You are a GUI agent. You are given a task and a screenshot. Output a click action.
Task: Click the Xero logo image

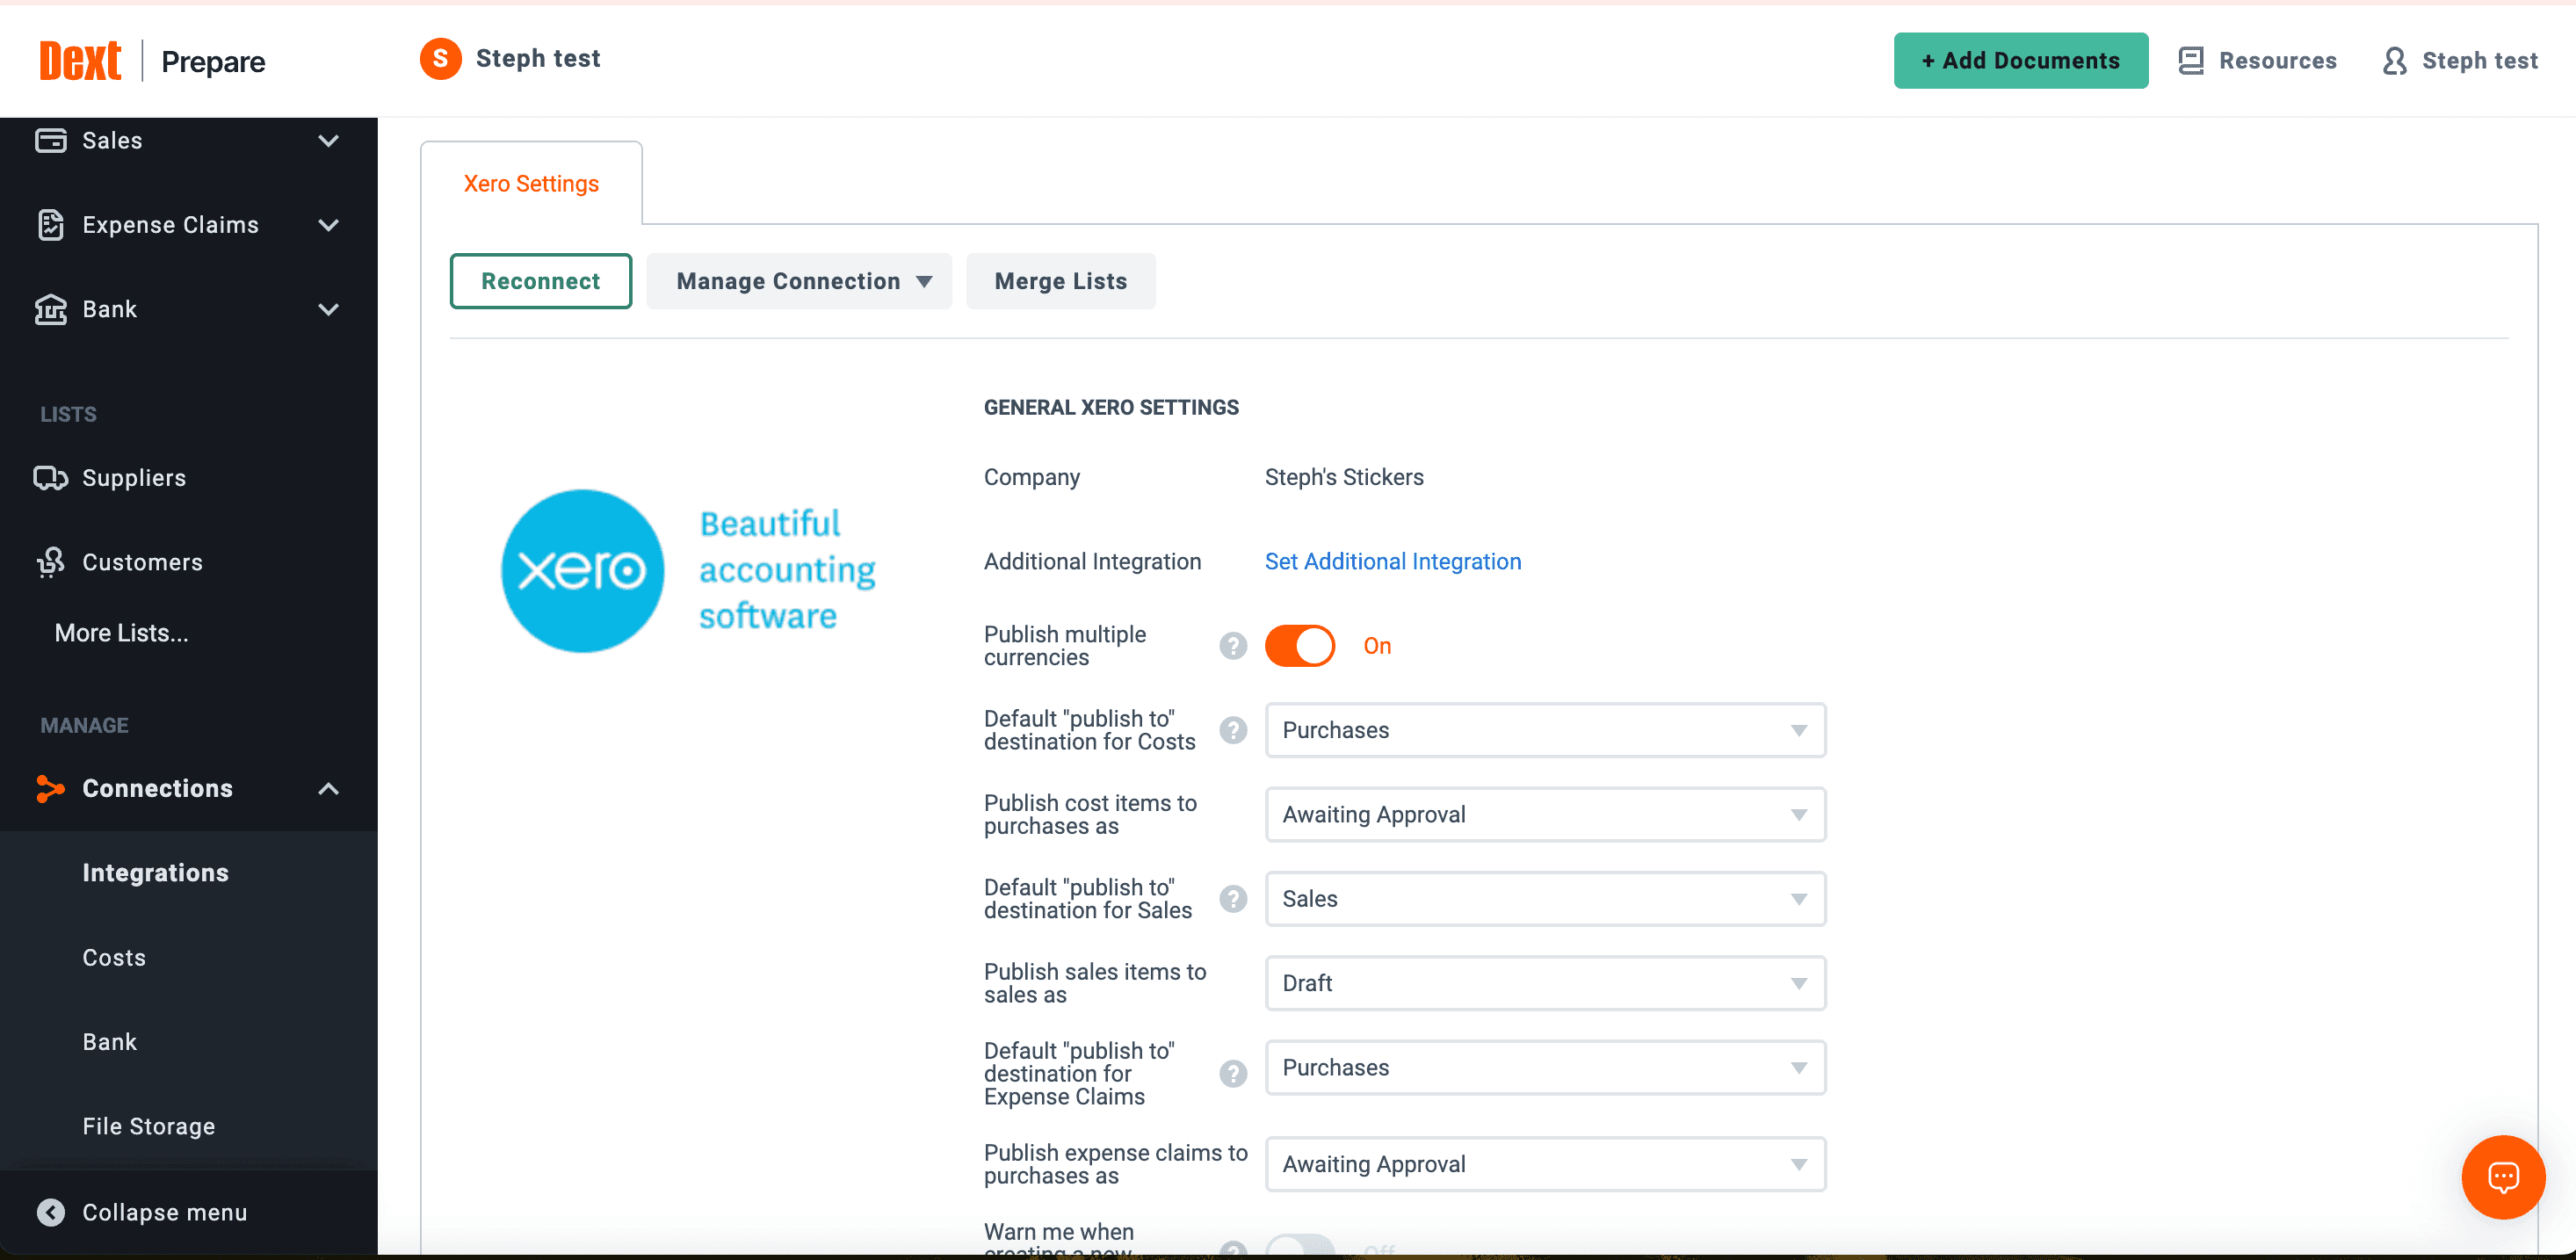pos(582,571)
